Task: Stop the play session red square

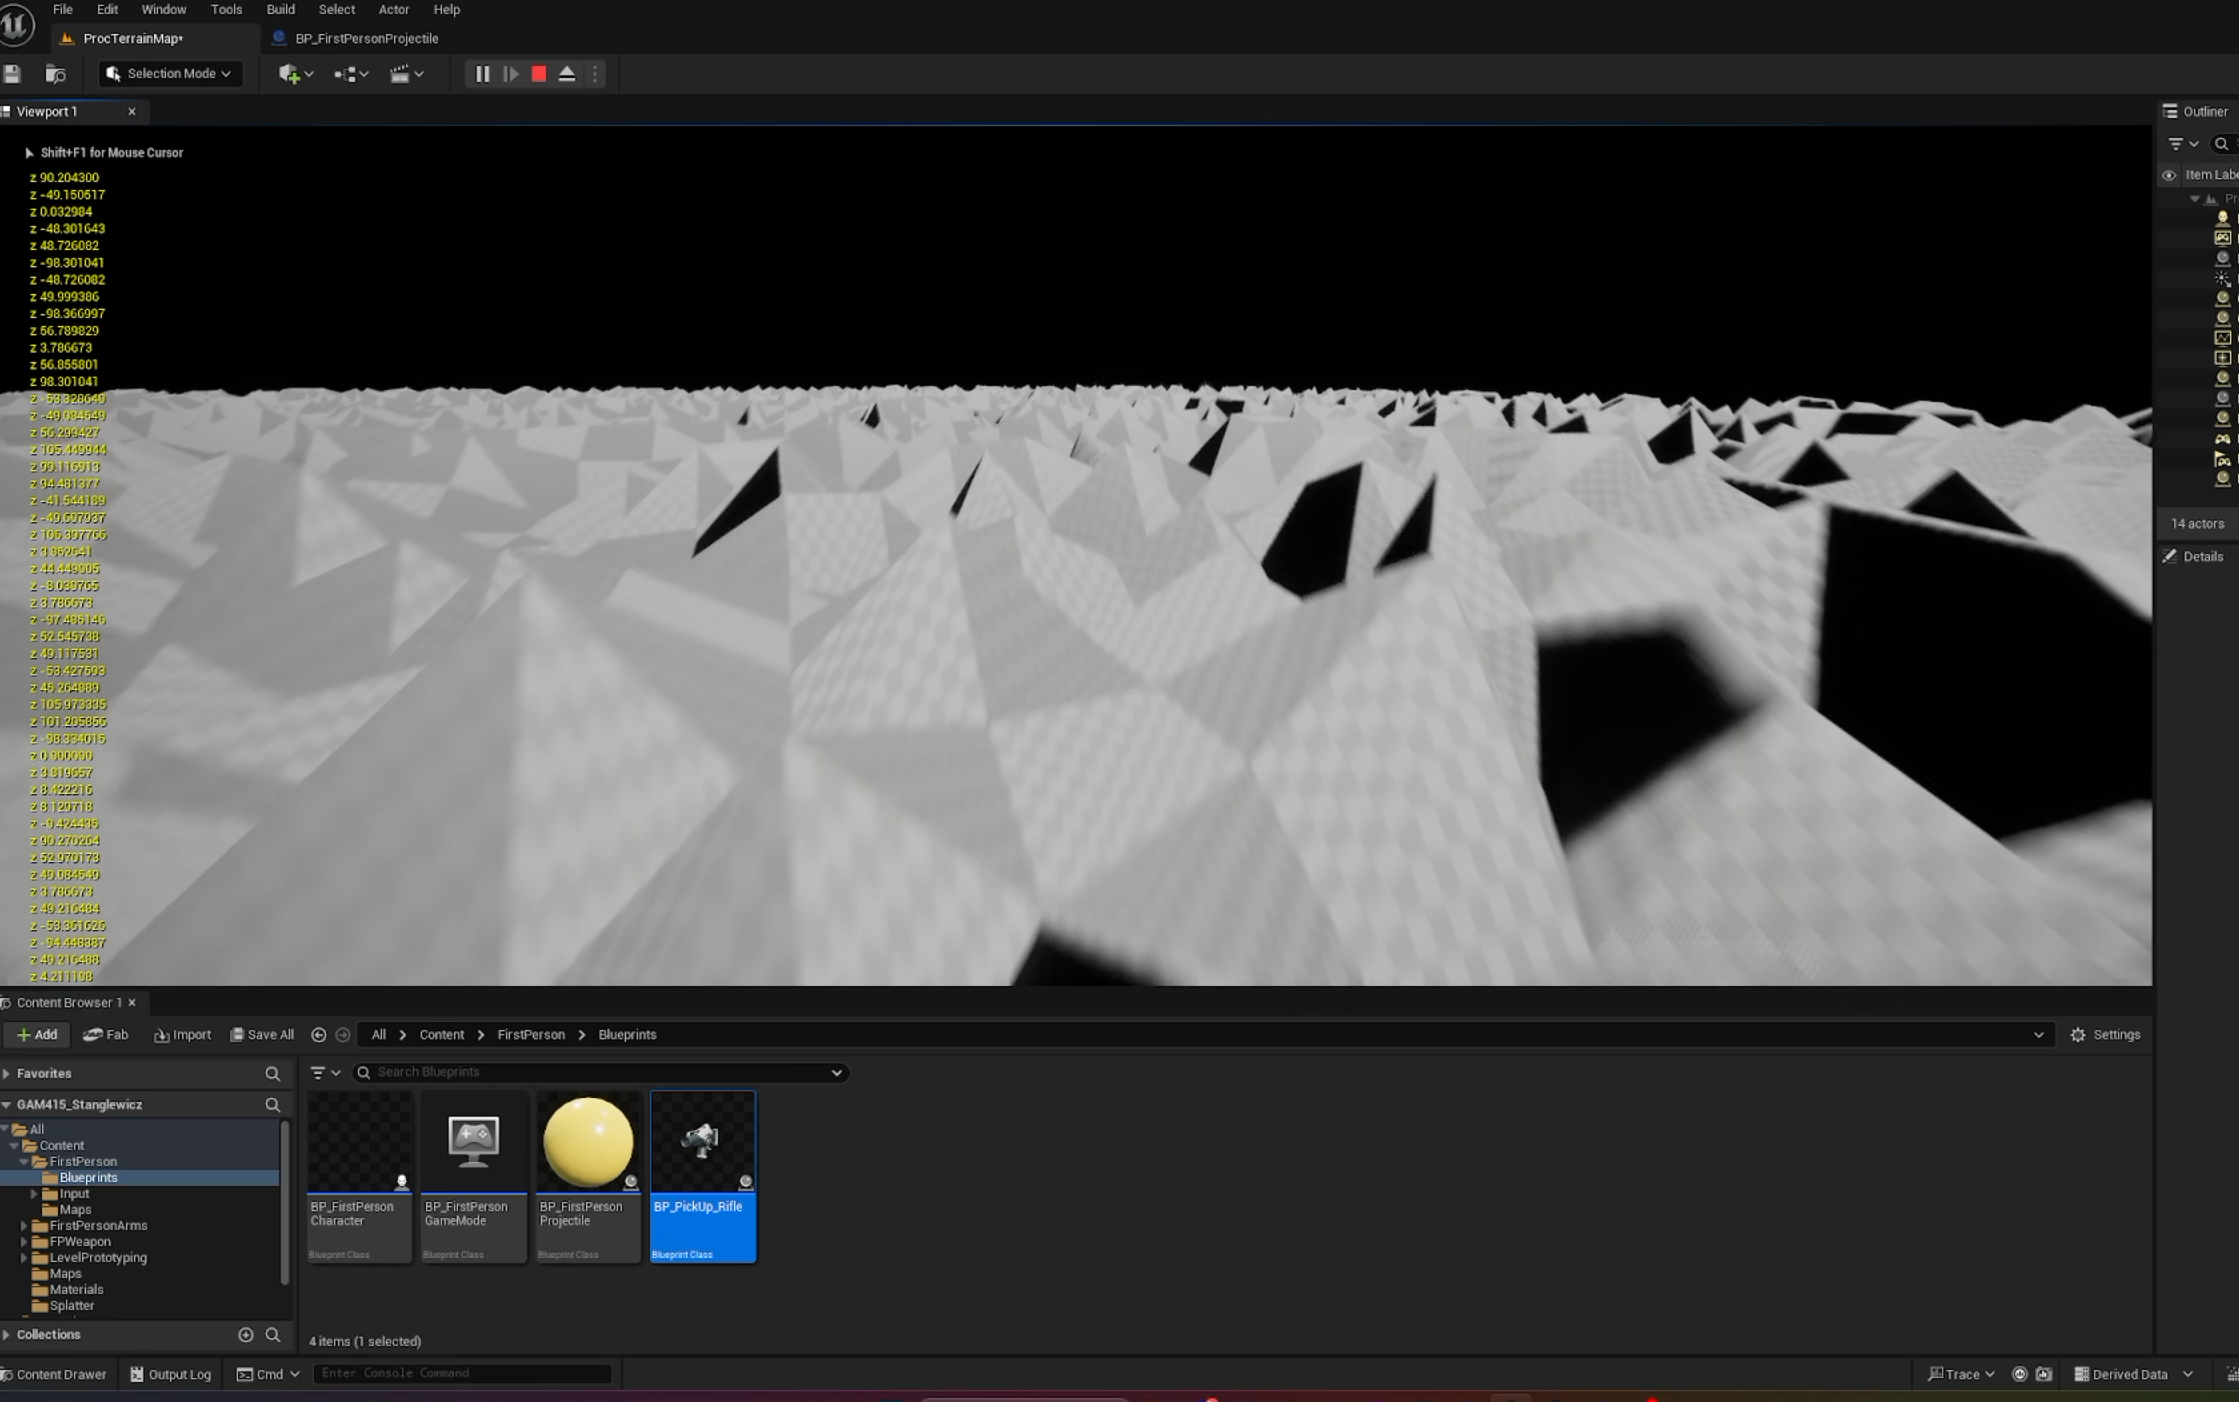Action: tap(539, 74)
